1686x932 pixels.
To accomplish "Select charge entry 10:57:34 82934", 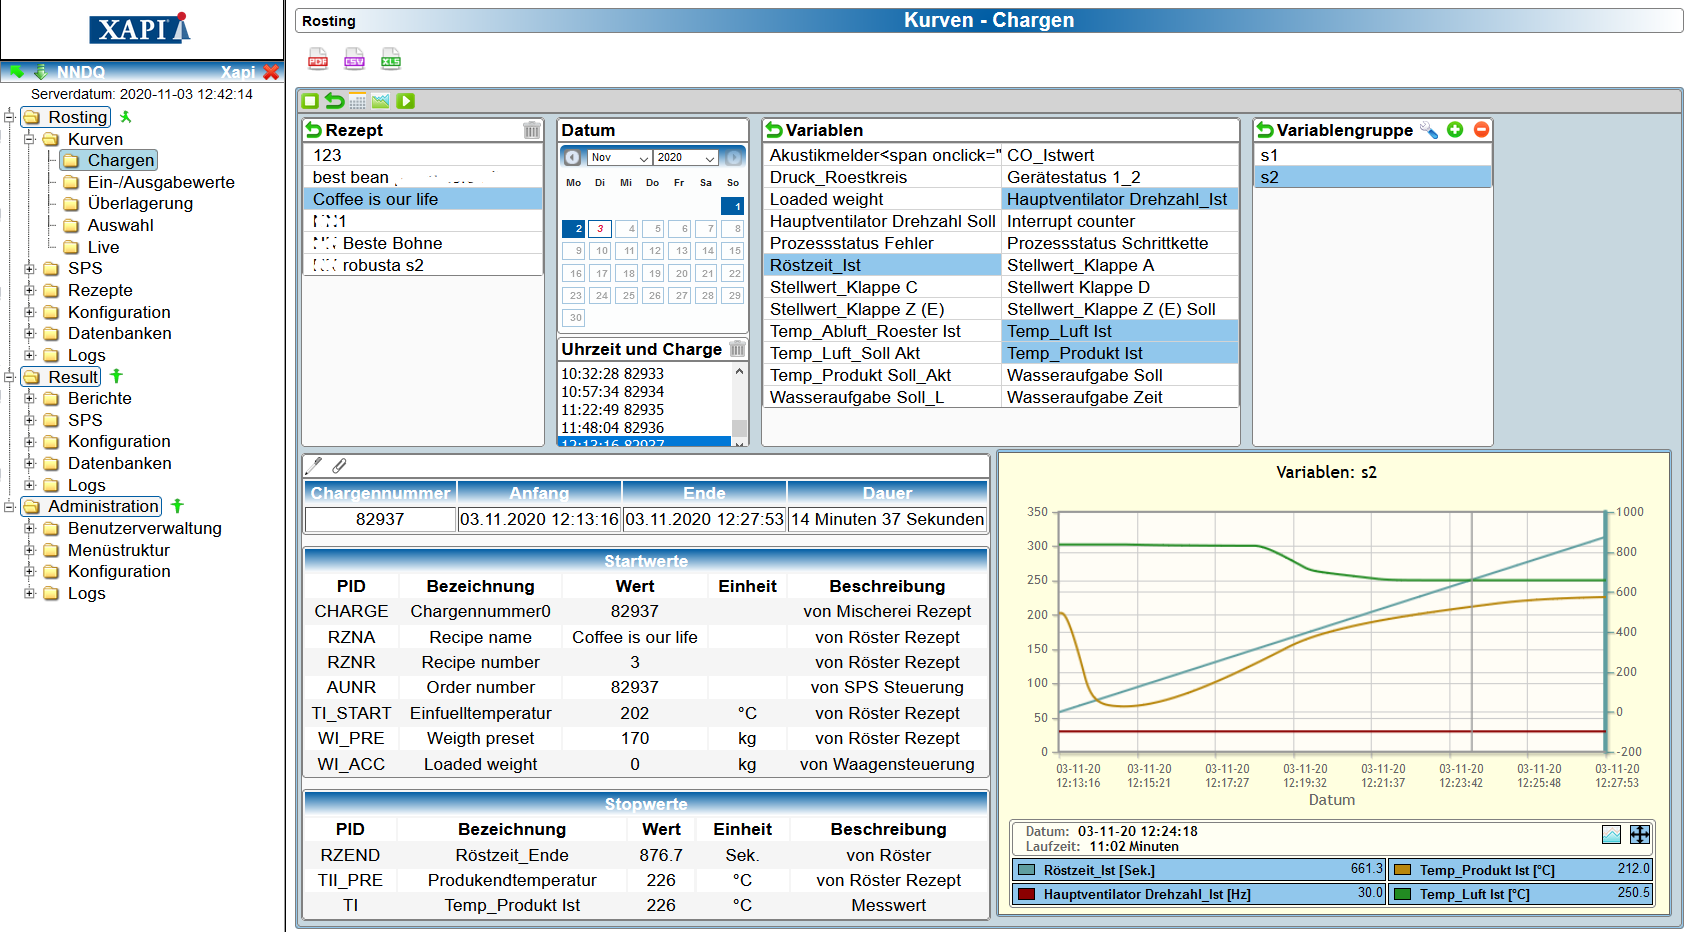I will [x=612, y=391].
